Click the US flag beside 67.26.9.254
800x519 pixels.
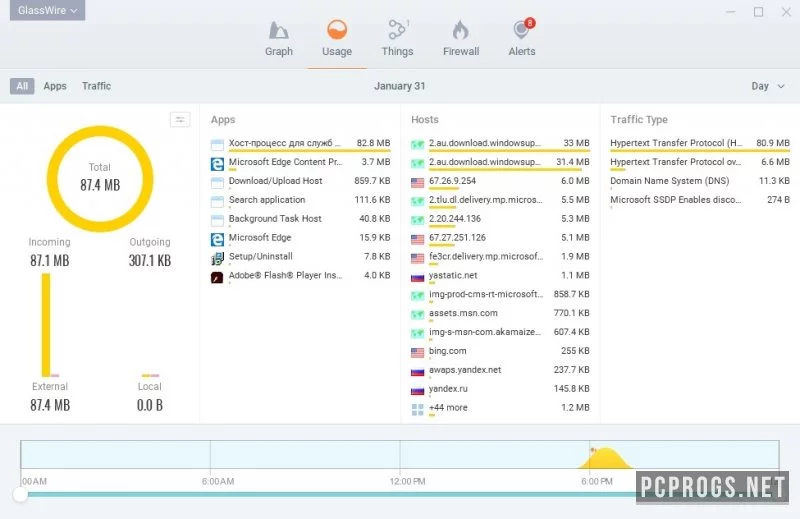pos(417,183)
